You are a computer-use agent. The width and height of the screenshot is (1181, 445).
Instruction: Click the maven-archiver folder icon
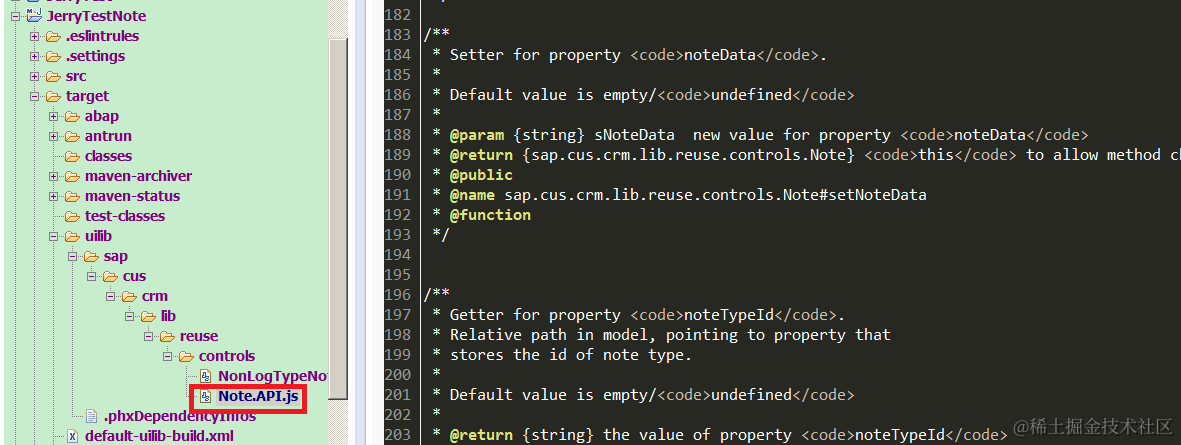72,176
